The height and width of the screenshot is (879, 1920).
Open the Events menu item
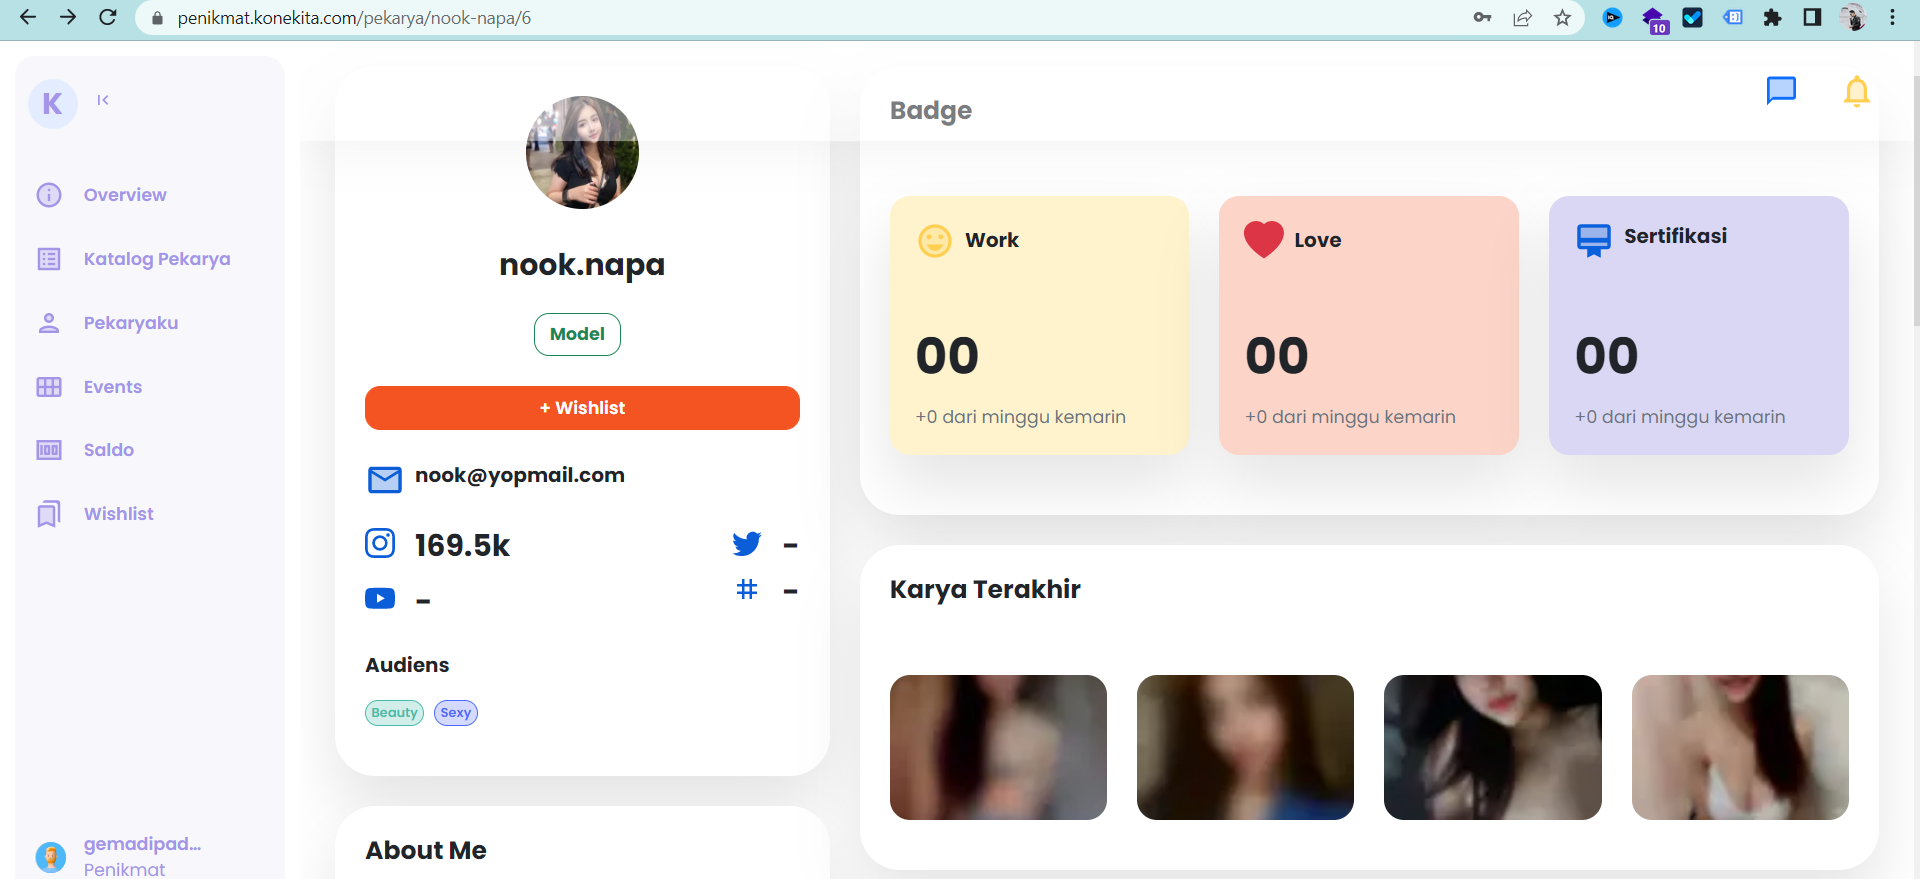pyautogui.click(x=113, y=387)
